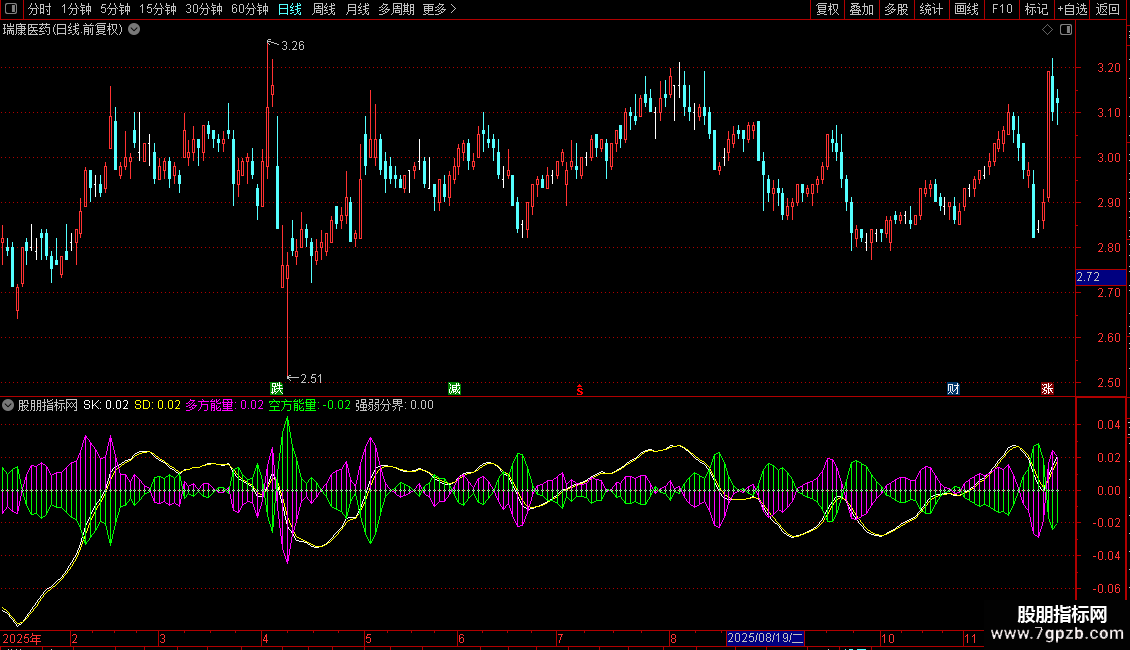Click the diamond marker icon
This screenshot has height=650, width=1130.
(1047, 30)
